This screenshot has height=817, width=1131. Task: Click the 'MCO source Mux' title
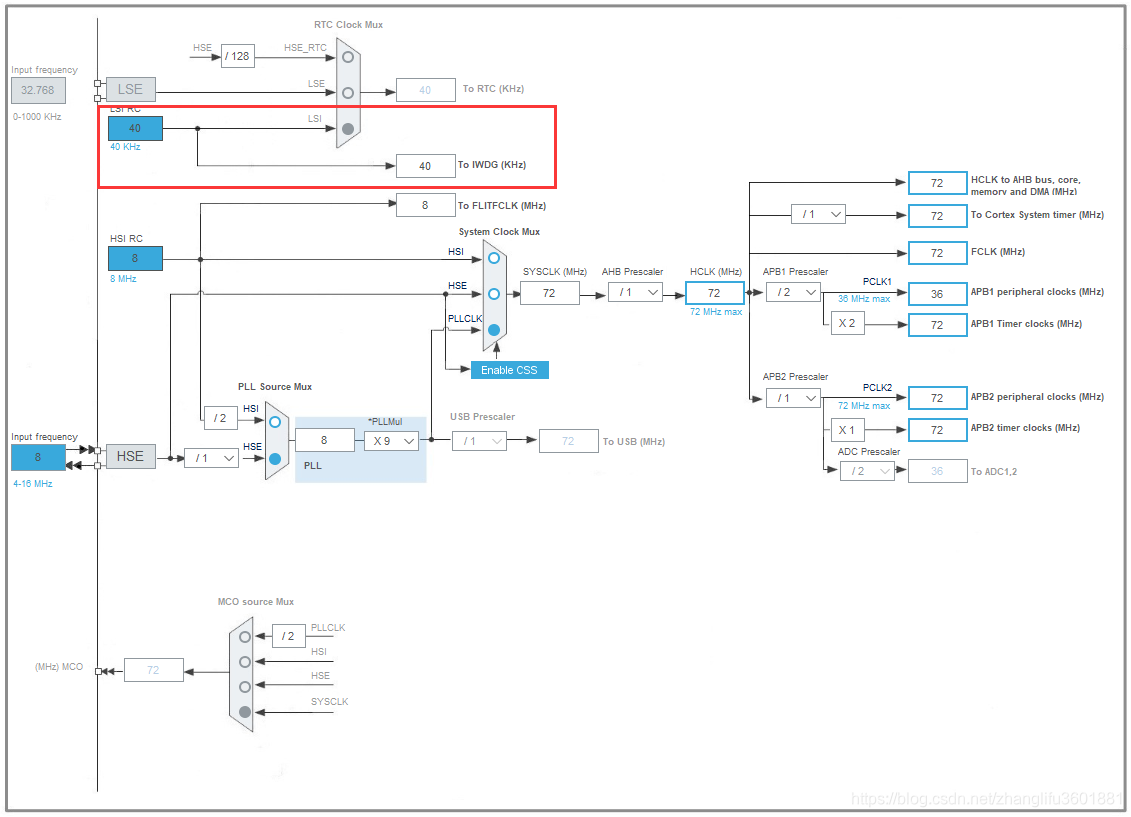[255, 602]
